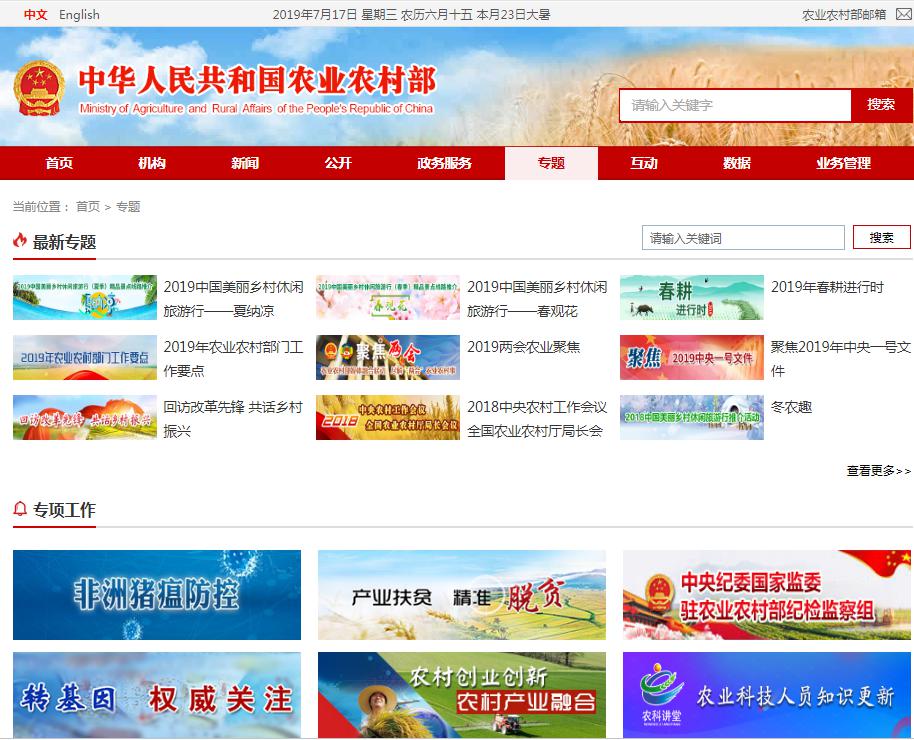
Task: Open 2018中央农村工作会议 text link
Action: coord(537,419)
